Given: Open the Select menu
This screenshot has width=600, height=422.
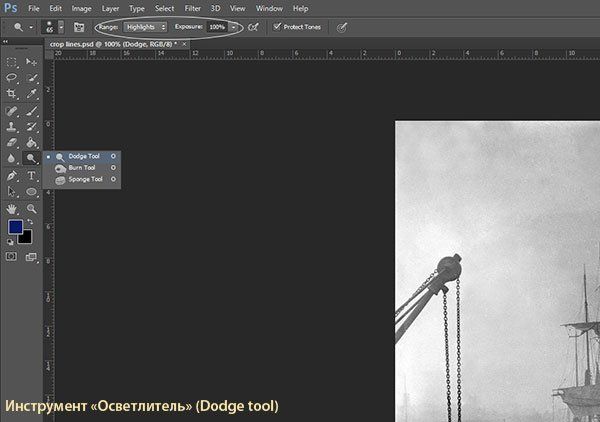Looking at the screenshot, I should [x=165, y=8].
